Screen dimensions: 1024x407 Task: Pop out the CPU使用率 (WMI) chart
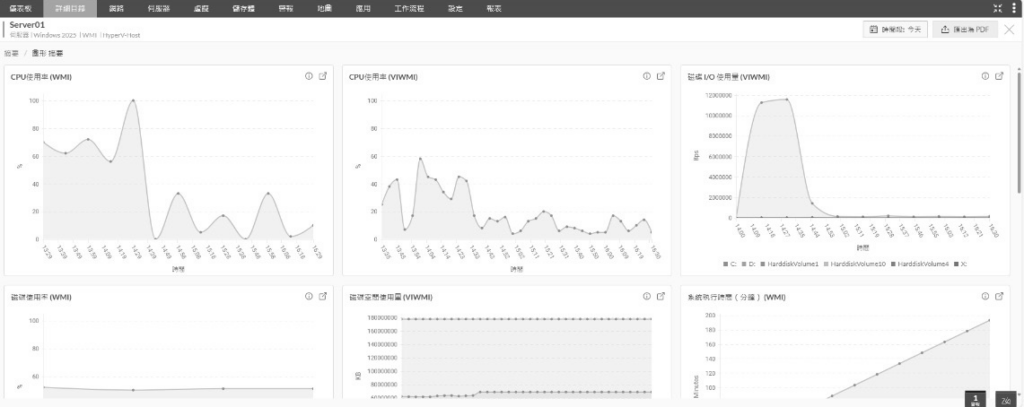(323, 76)
